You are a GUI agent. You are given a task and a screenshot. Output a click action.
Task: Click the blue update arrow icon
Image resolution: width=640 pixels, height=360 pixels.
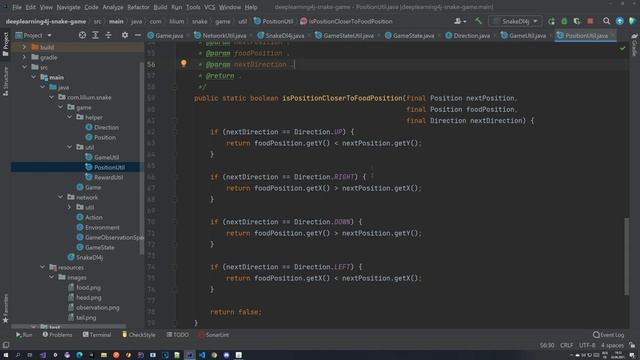[620, 21]
